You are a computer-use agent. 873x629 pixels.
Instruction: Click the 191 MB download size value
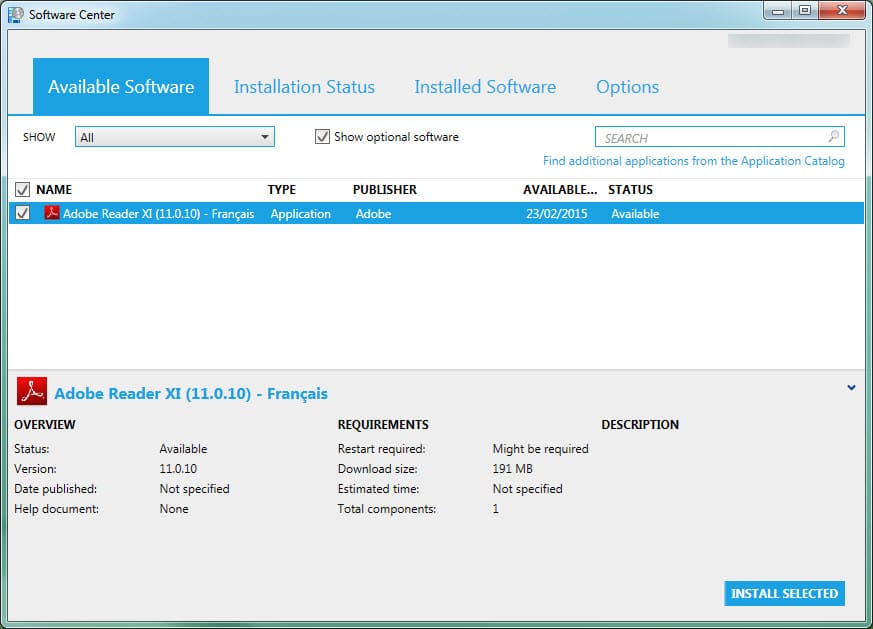tap(512, 469)
